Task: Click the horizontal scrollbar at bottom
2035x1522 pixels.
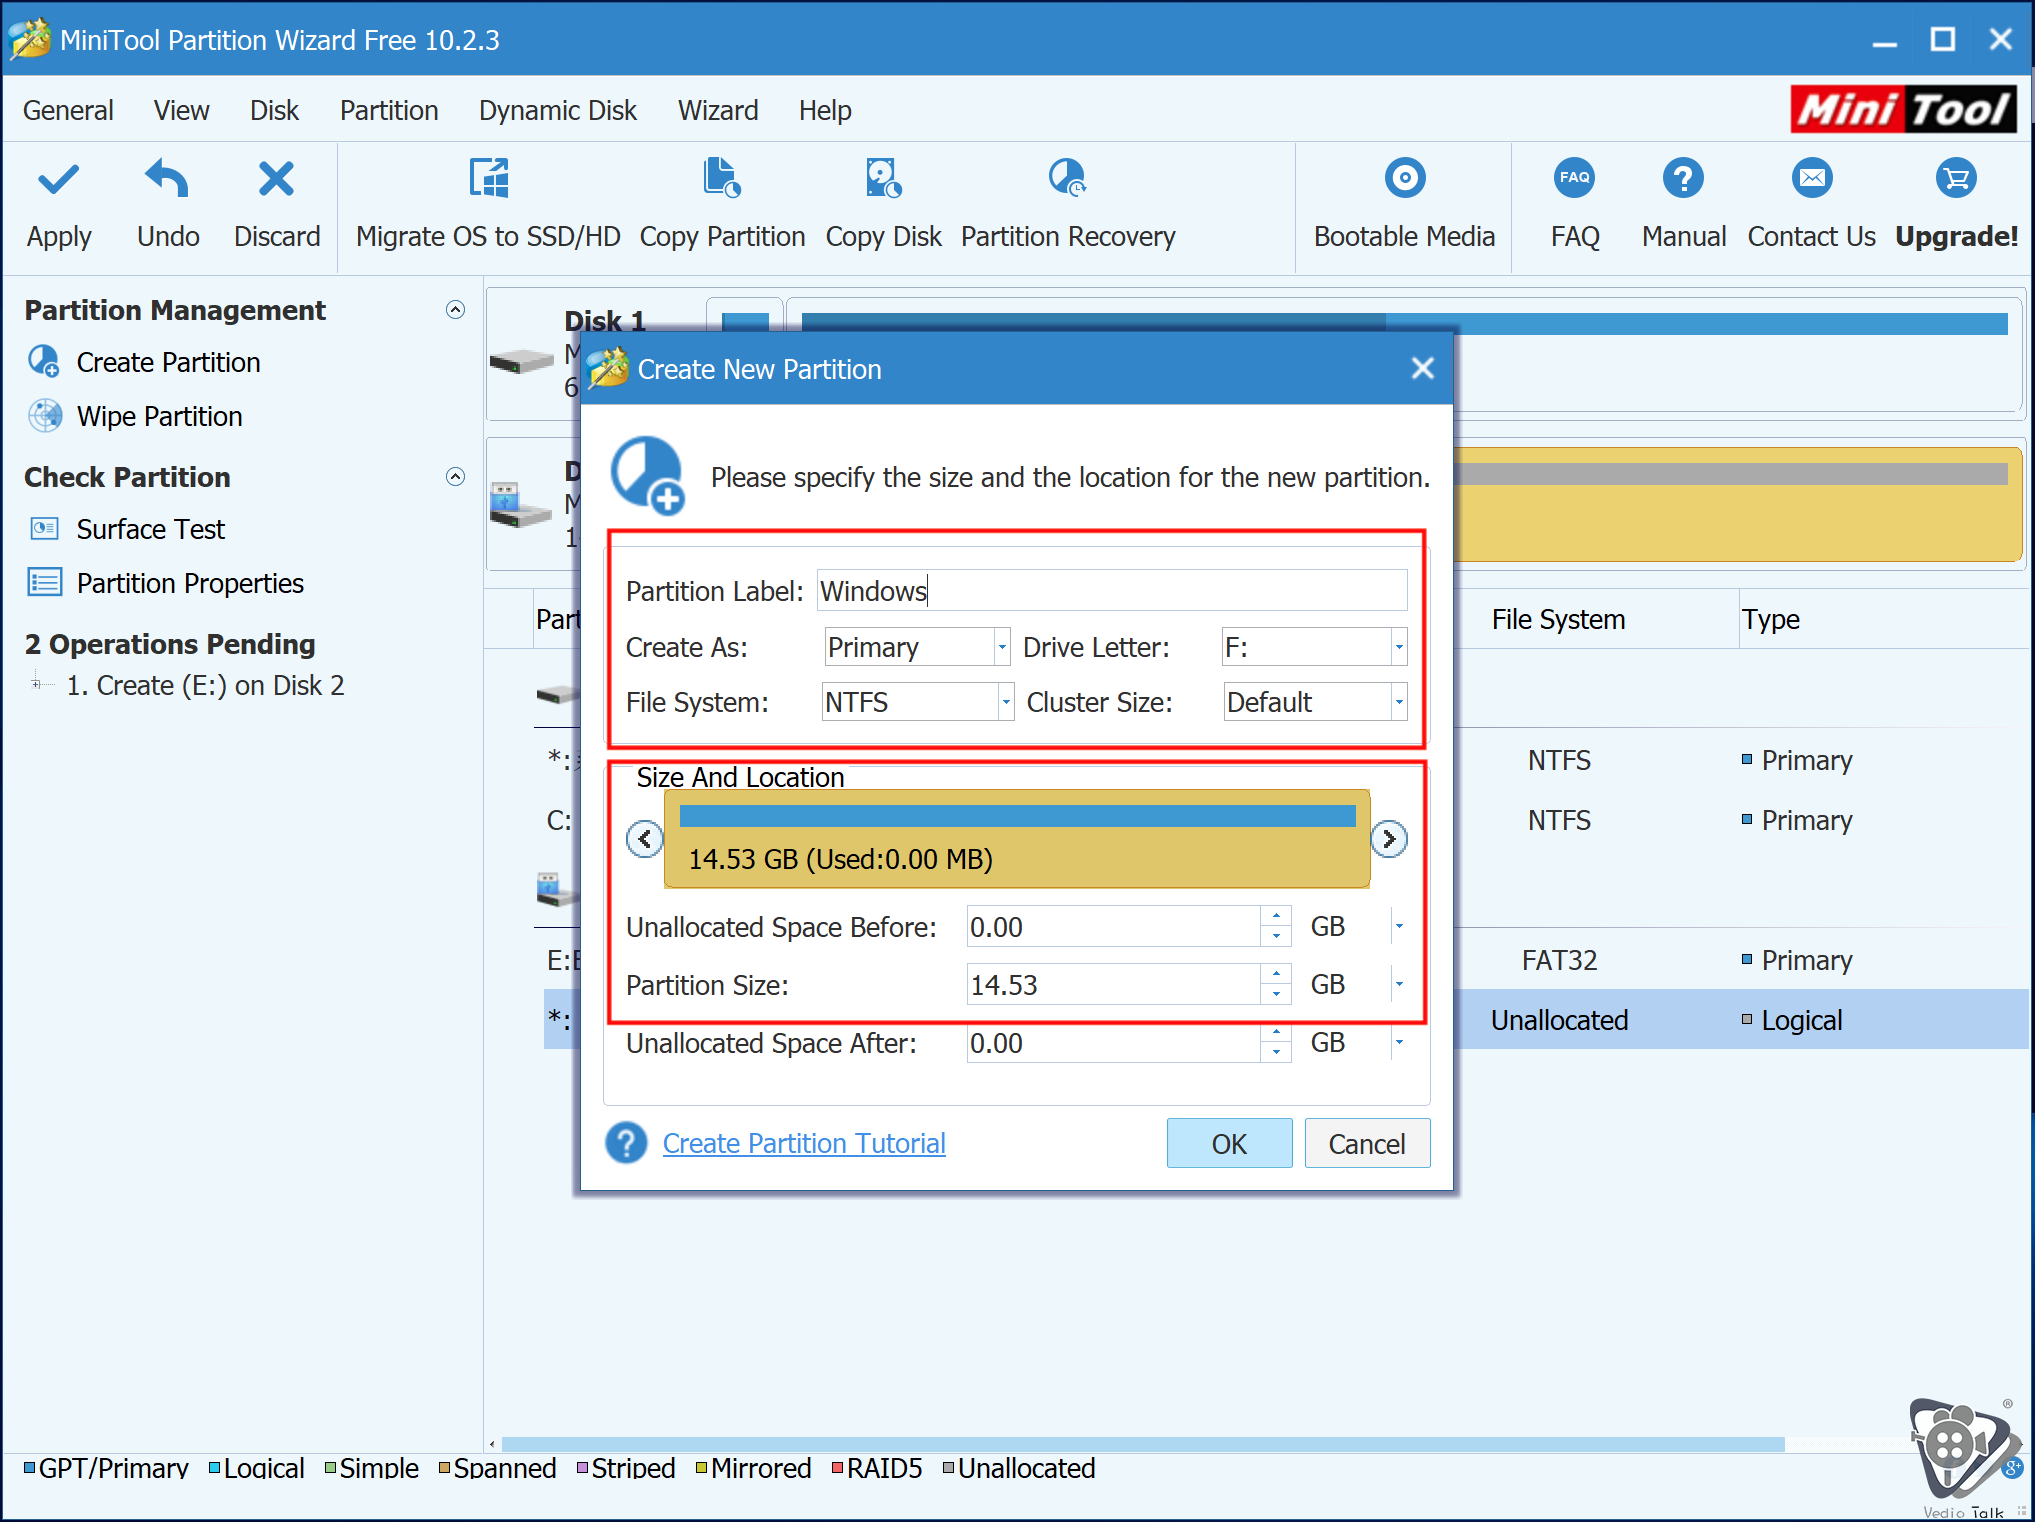Action: click(1142, 1444)
